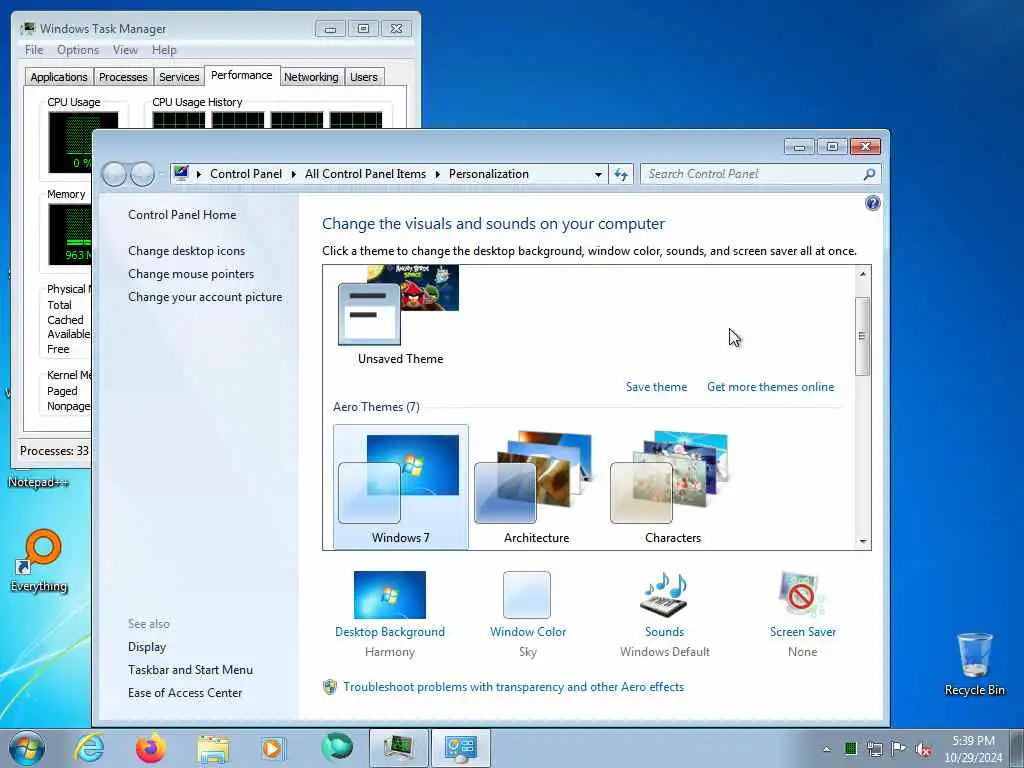
Task: Switch to Applications tab in Task Manager
Action: click(59, 77)
